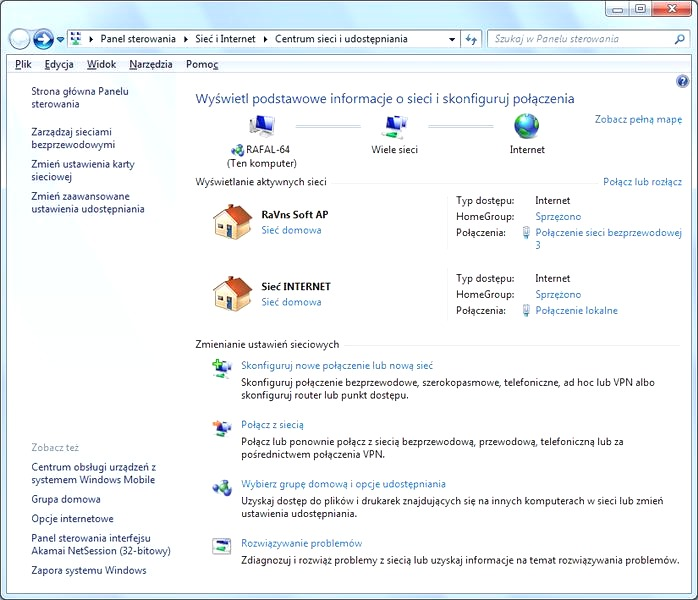
Task: Click the Control Panel icon in address bar
Action: coord(76,39)
